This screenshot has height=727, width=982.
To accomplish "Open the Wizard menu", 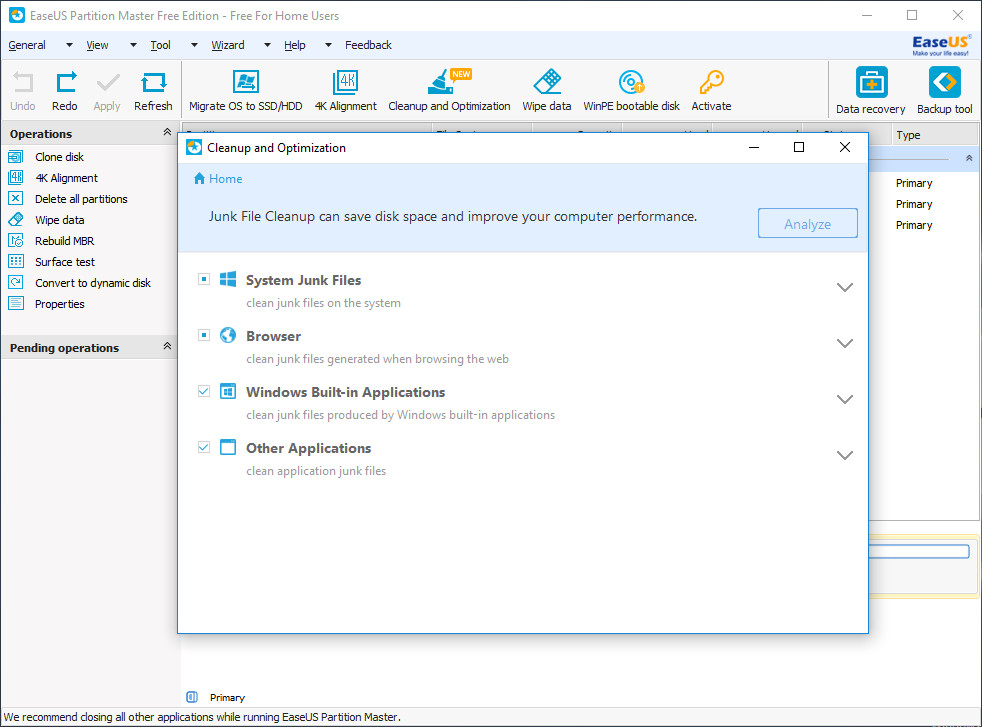I will 228,45.
